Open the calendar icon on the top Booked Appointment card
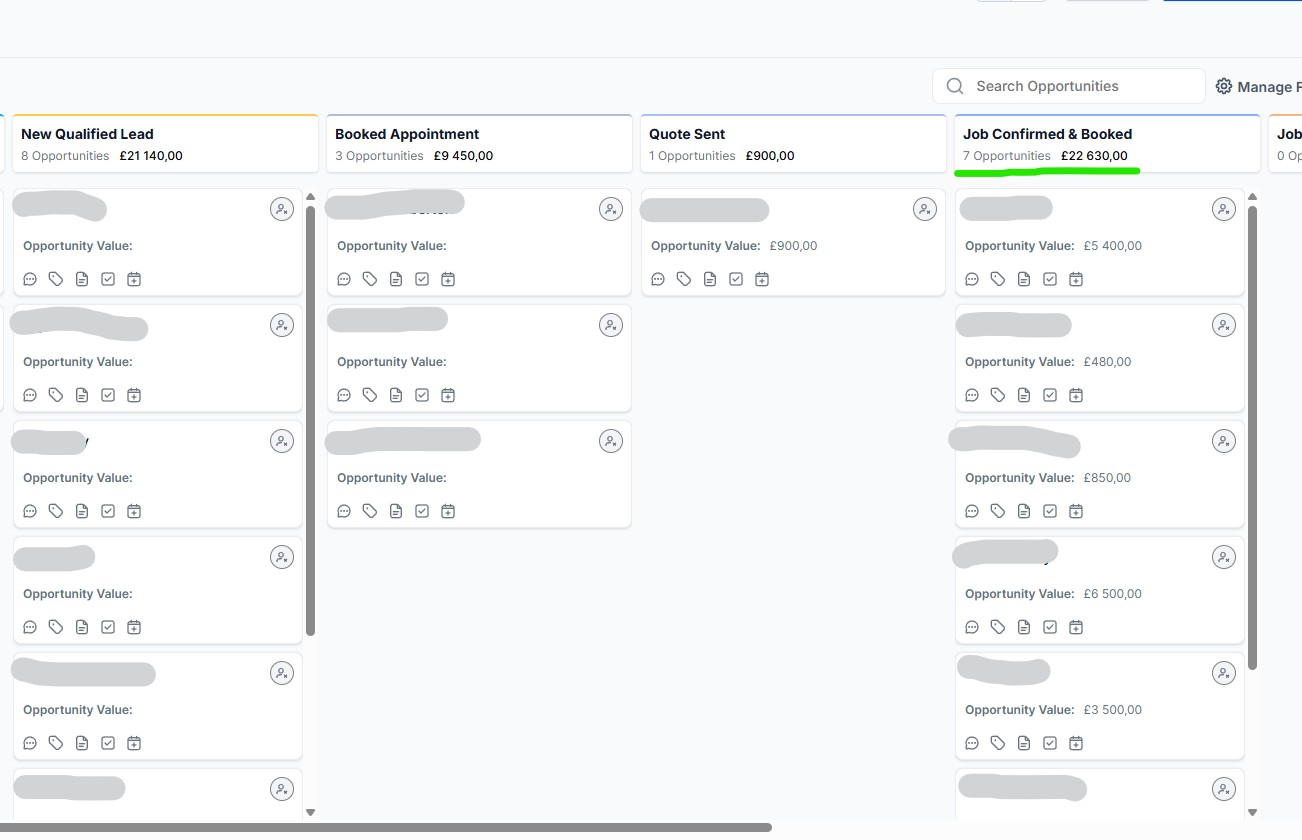This screenshot has height=840, width=1302. pyautogui.click(x=448, y=279)
